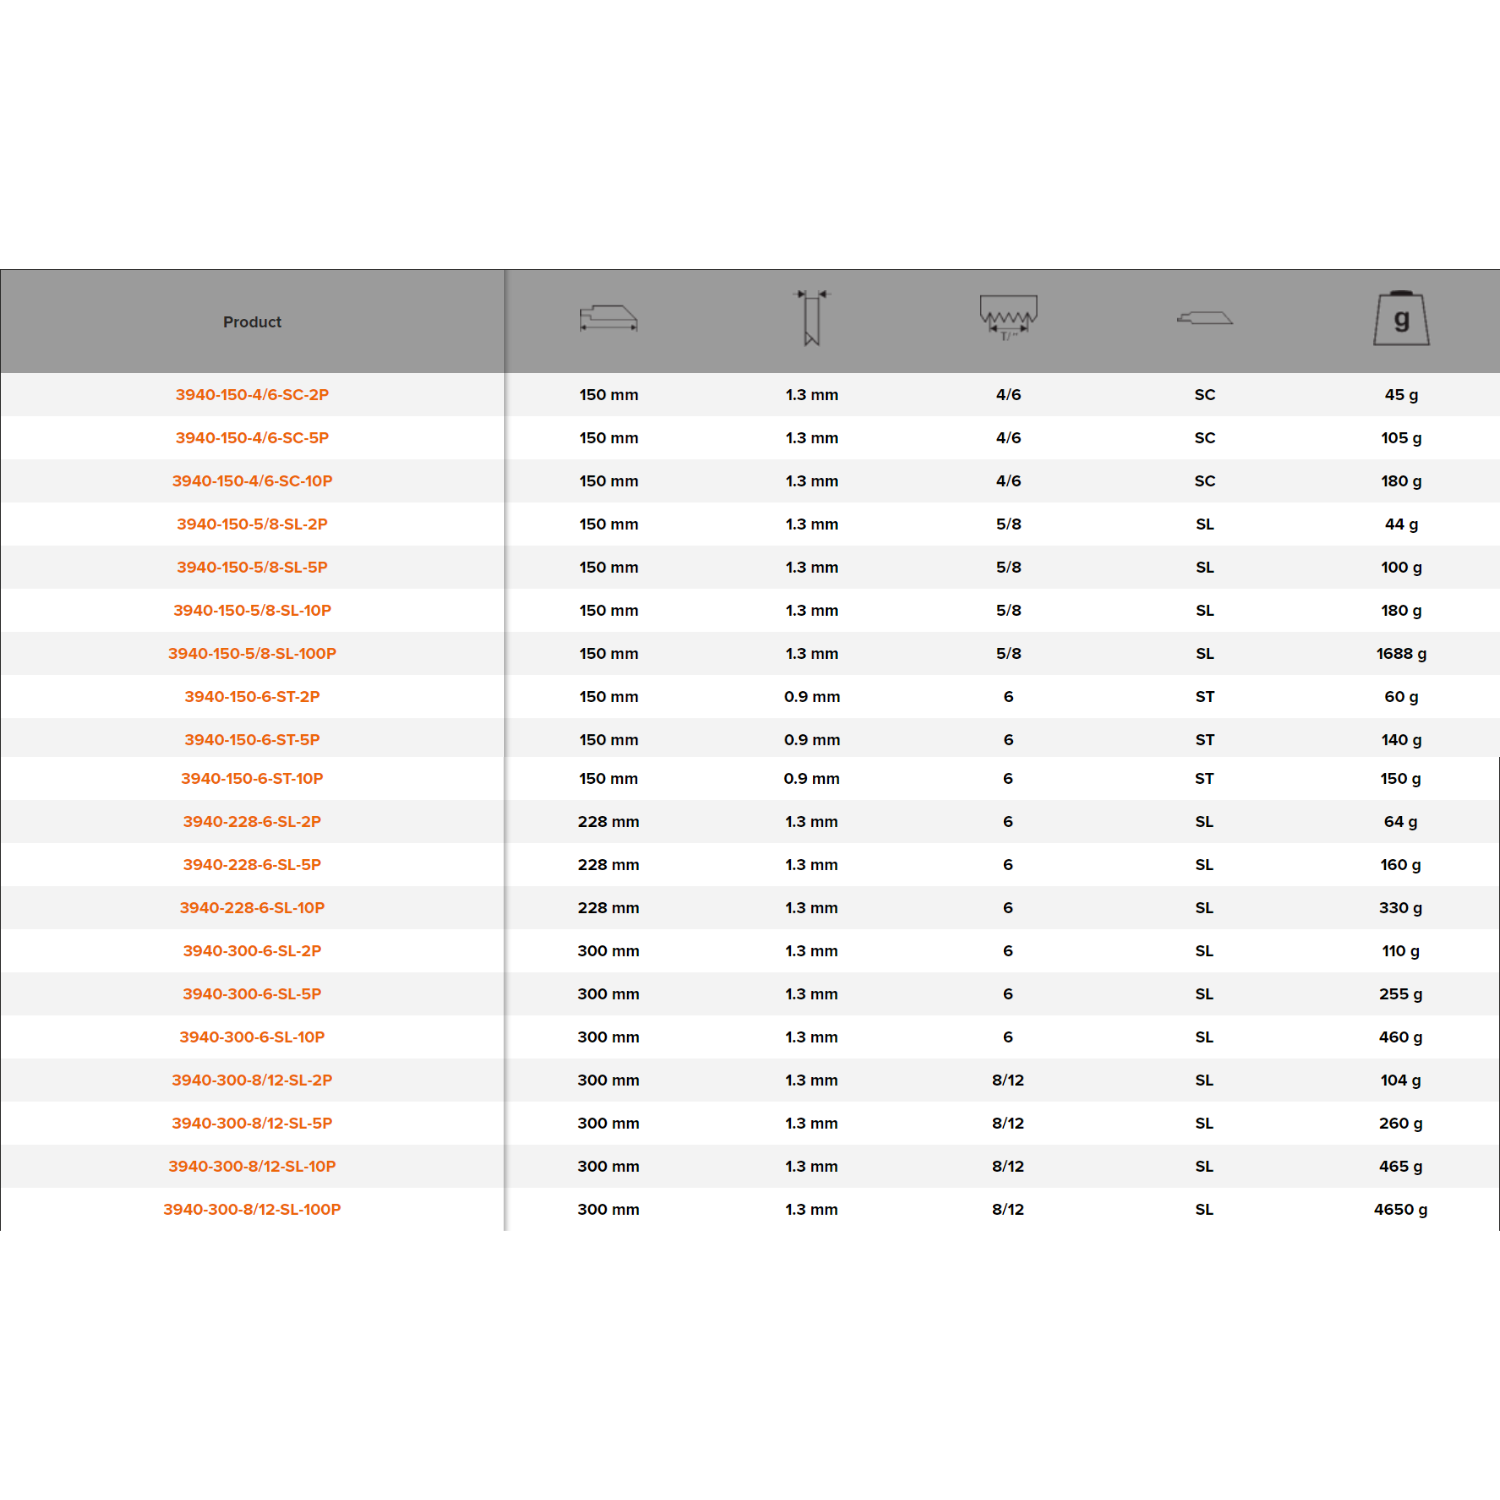Follow the 3940-300-6-SL-5P link
Screen dimensions: 1500x1500
coord(252,994)
